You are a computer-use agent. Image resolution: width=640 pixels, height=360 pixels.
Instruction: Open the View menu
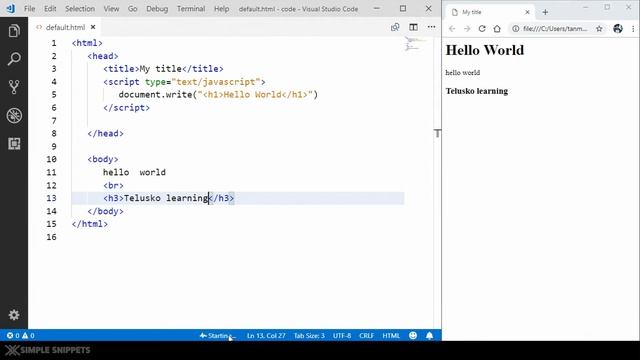tap(111, 9)
